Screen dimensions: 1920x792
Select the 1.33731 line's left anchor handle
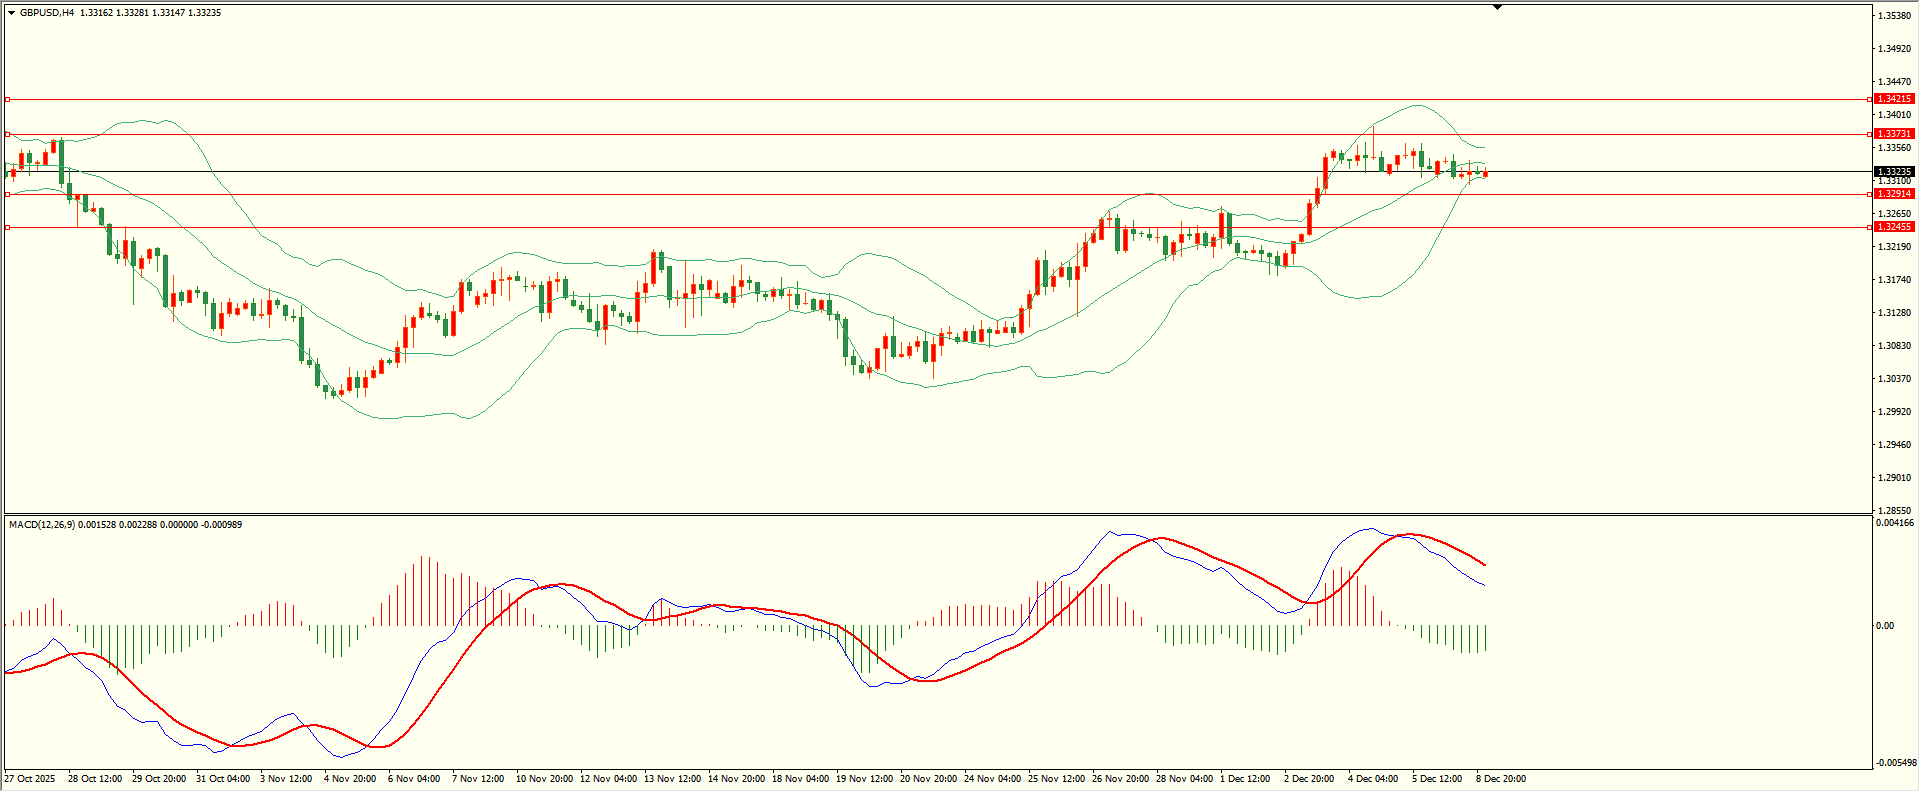(x=8, y=134)
